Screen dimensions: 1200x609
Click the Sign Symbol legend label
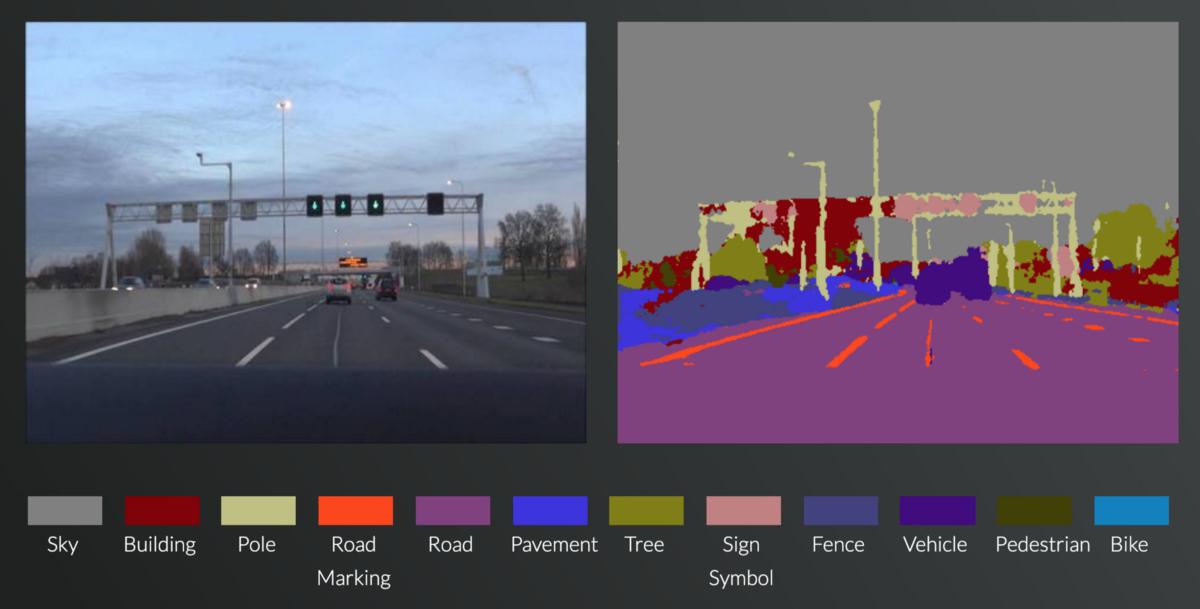pos(741,561)
